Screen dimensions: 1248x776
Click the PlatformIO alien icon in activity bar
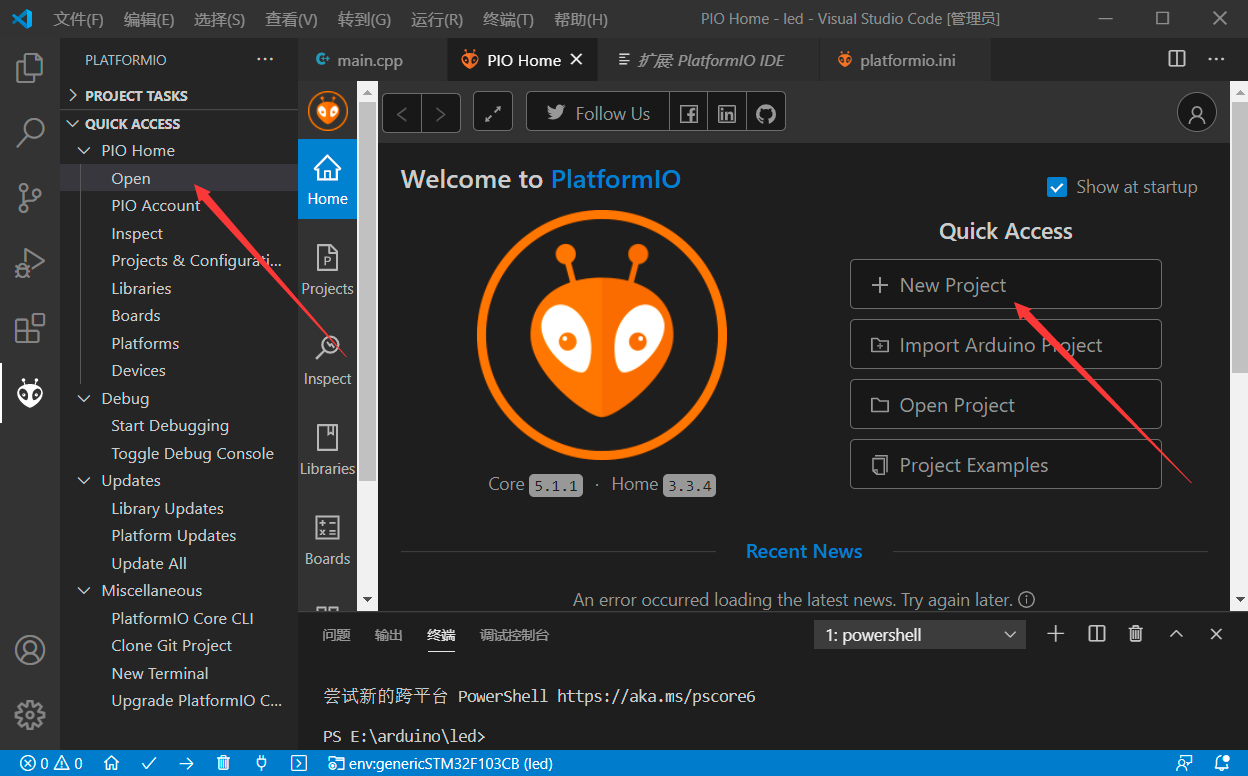(x=30, y=393)
